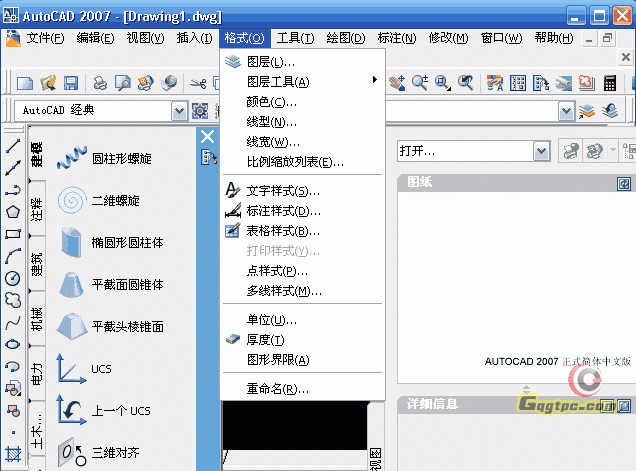
Task: Select the Circle tool
Action: click(x=13, y=278)
